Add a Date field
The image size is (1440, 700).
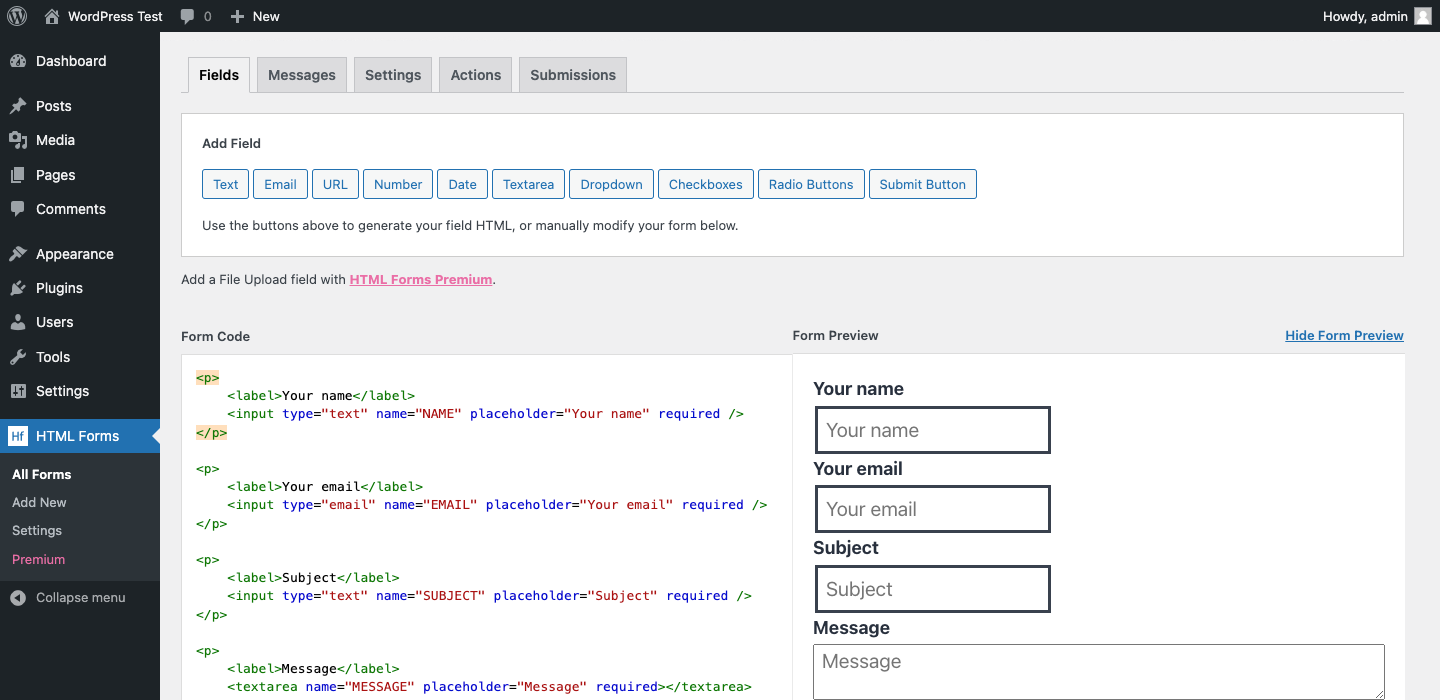pos(462,184)
